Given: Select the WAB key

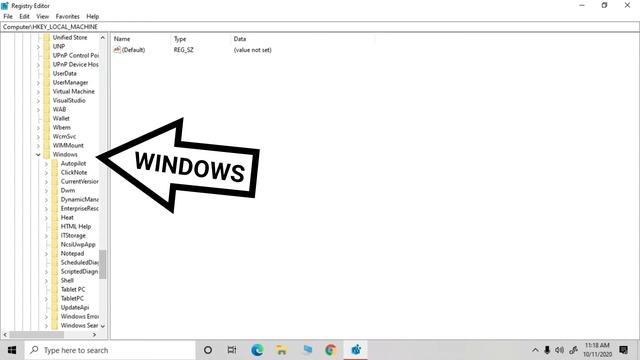Looking at the screenshot, I should point(59,109).
